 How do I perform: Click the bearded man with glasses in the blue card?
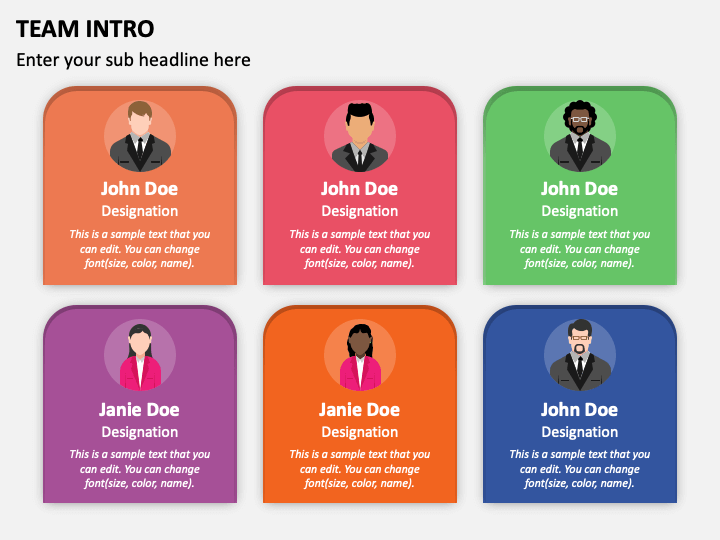(580, 355)
